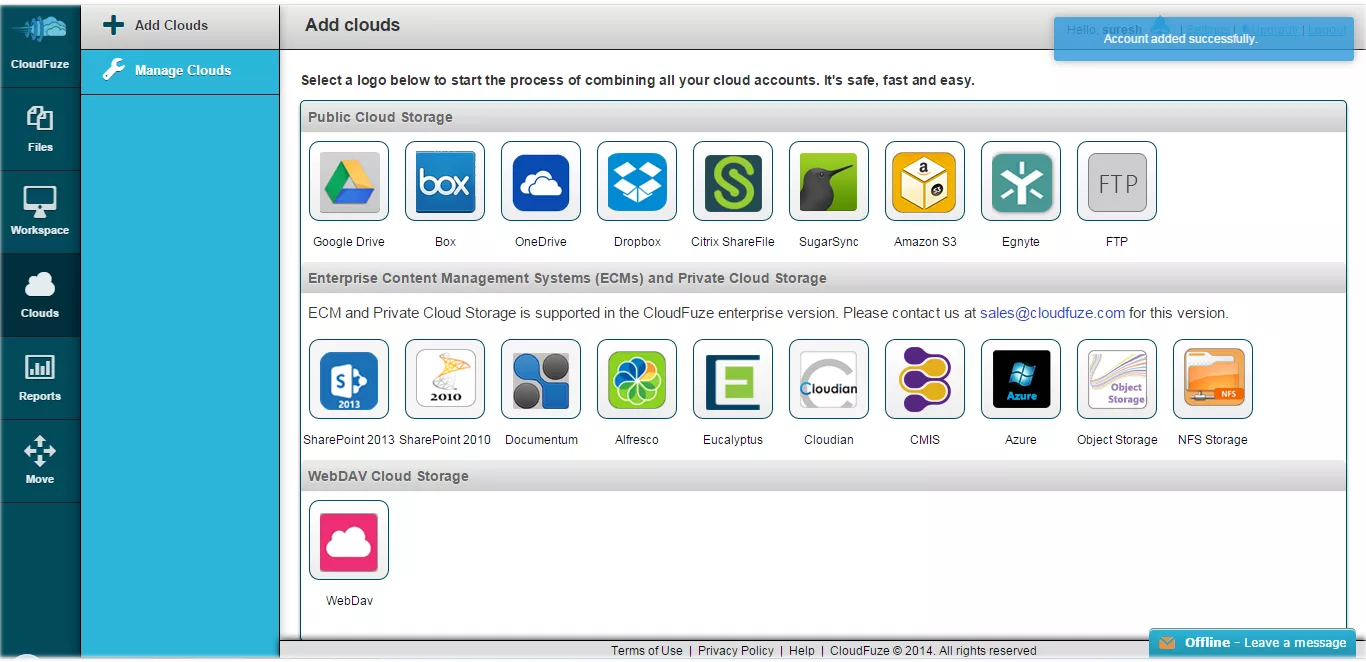Click the SugarSync hummingbird icon
Viewport: 1366px width, 662px height.
click(x=829, y=181)
